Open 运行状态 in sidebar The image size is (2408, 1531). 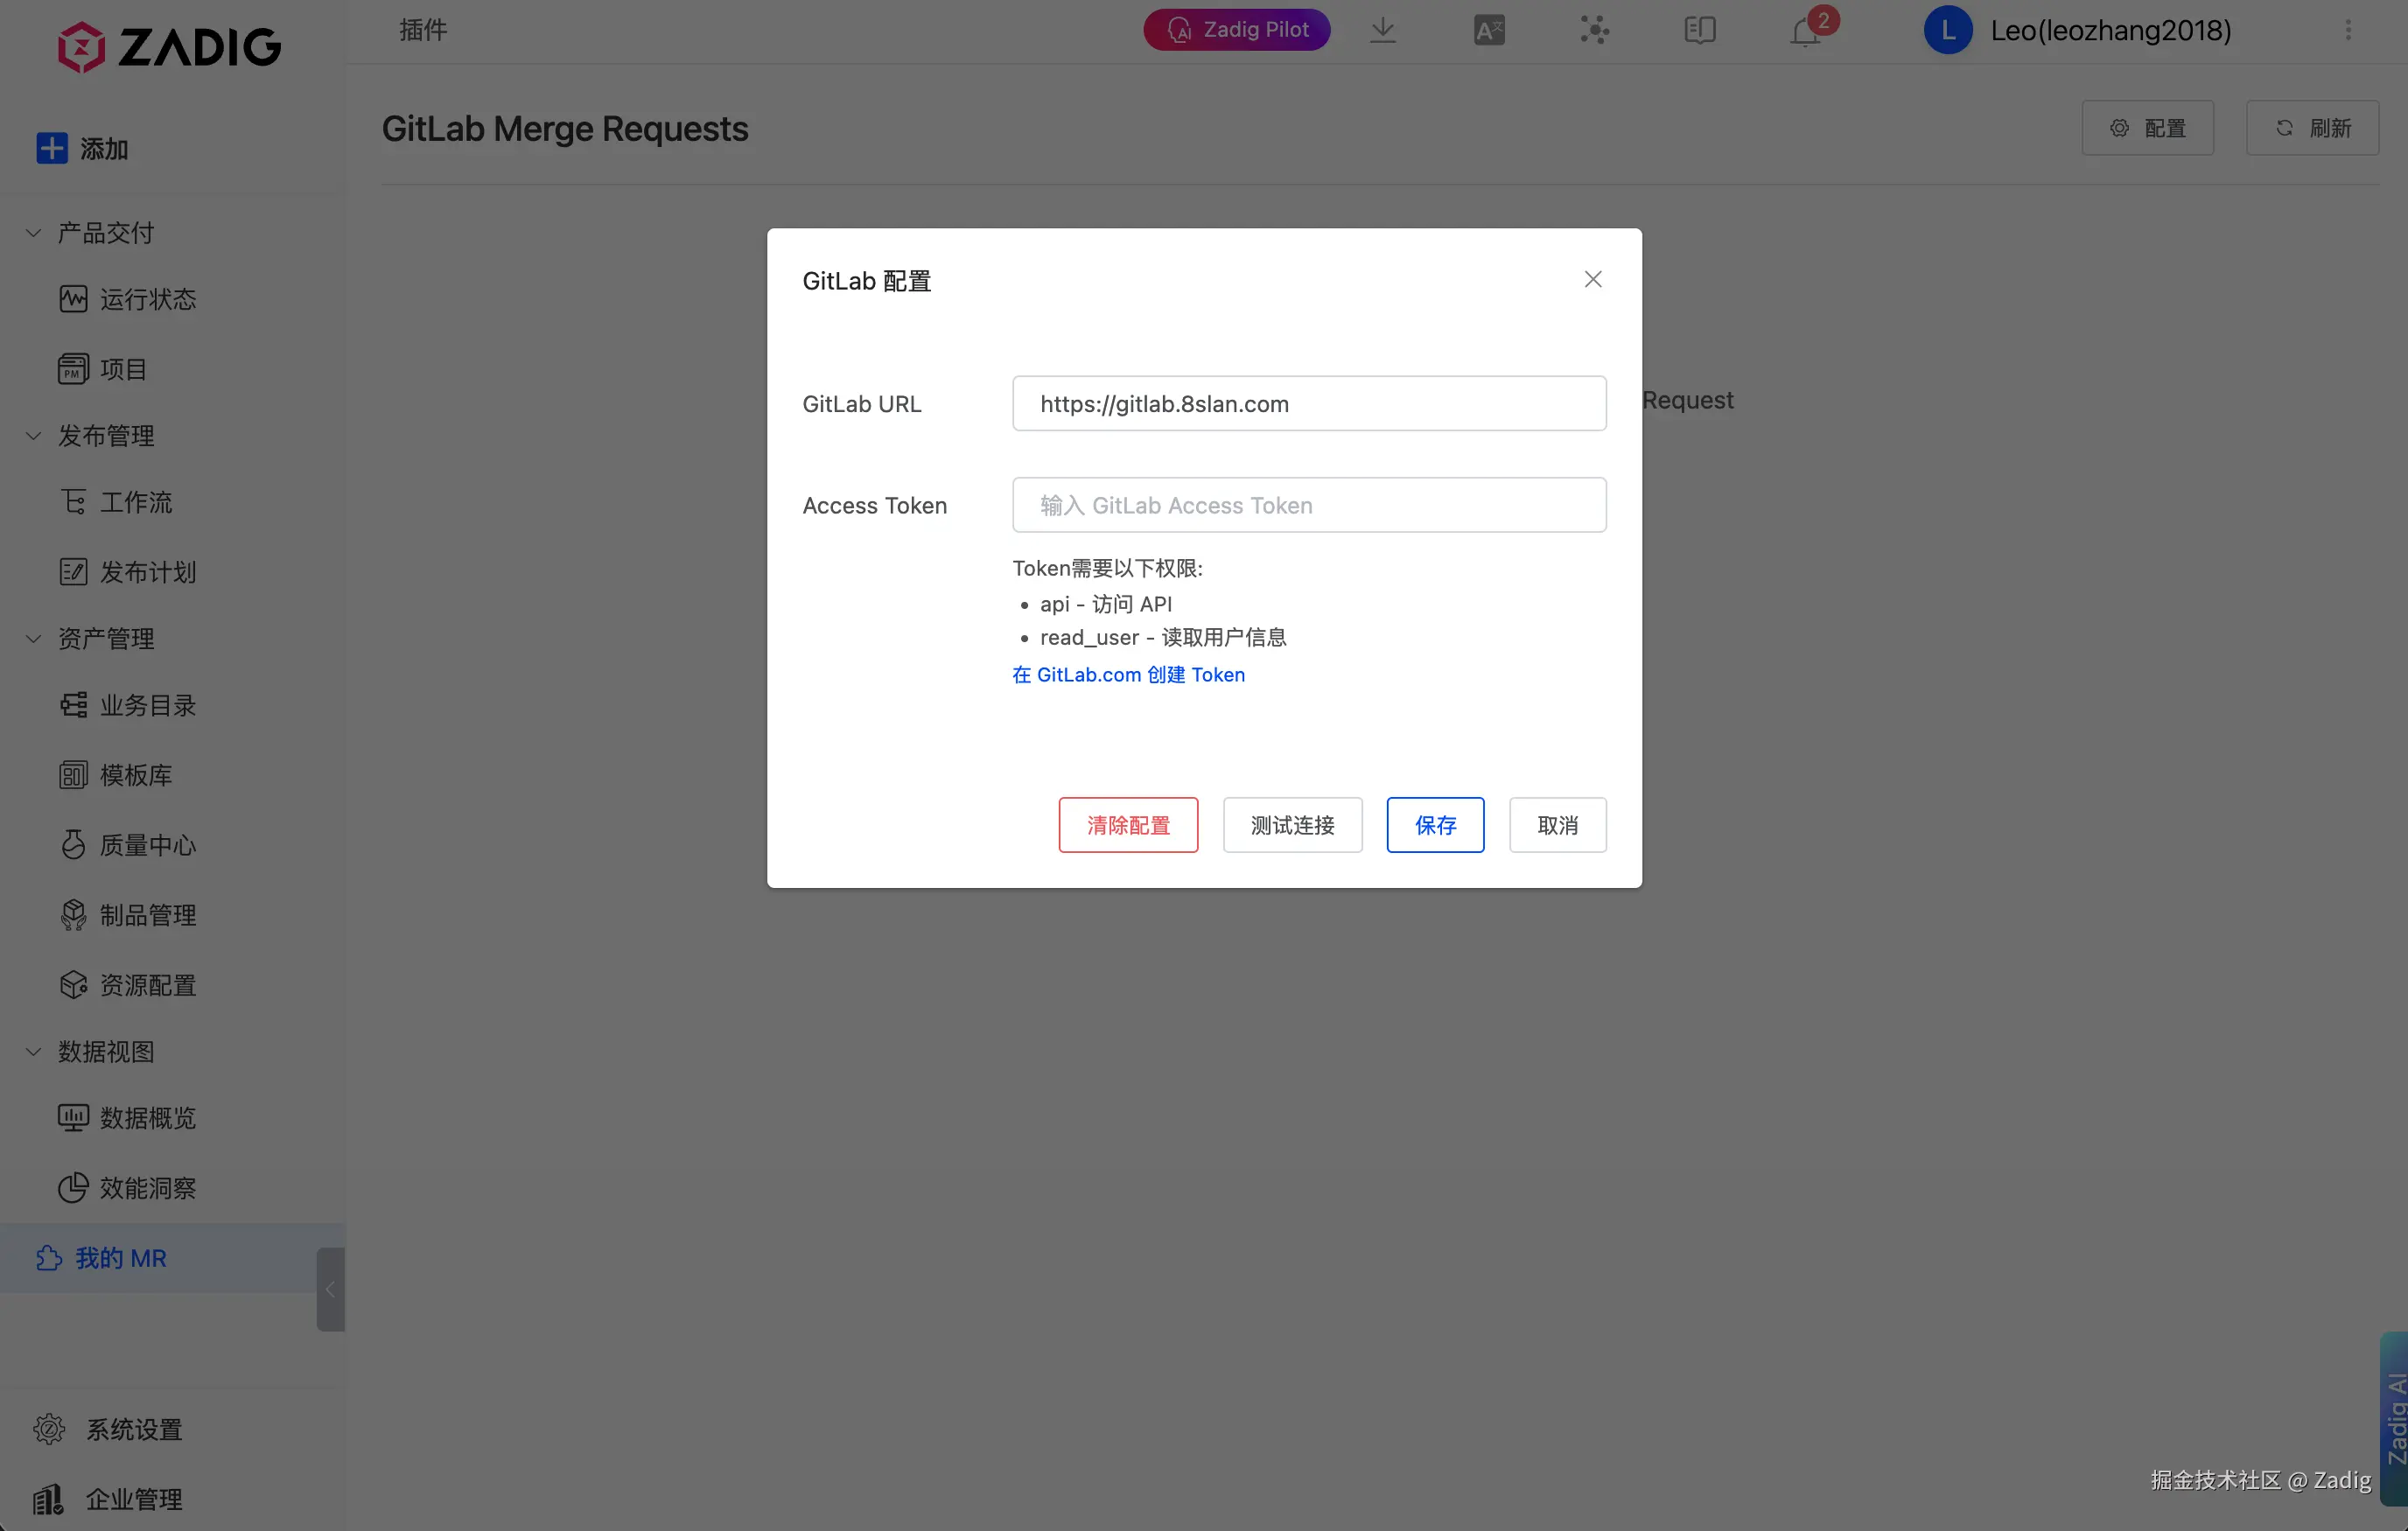[147, 299]
